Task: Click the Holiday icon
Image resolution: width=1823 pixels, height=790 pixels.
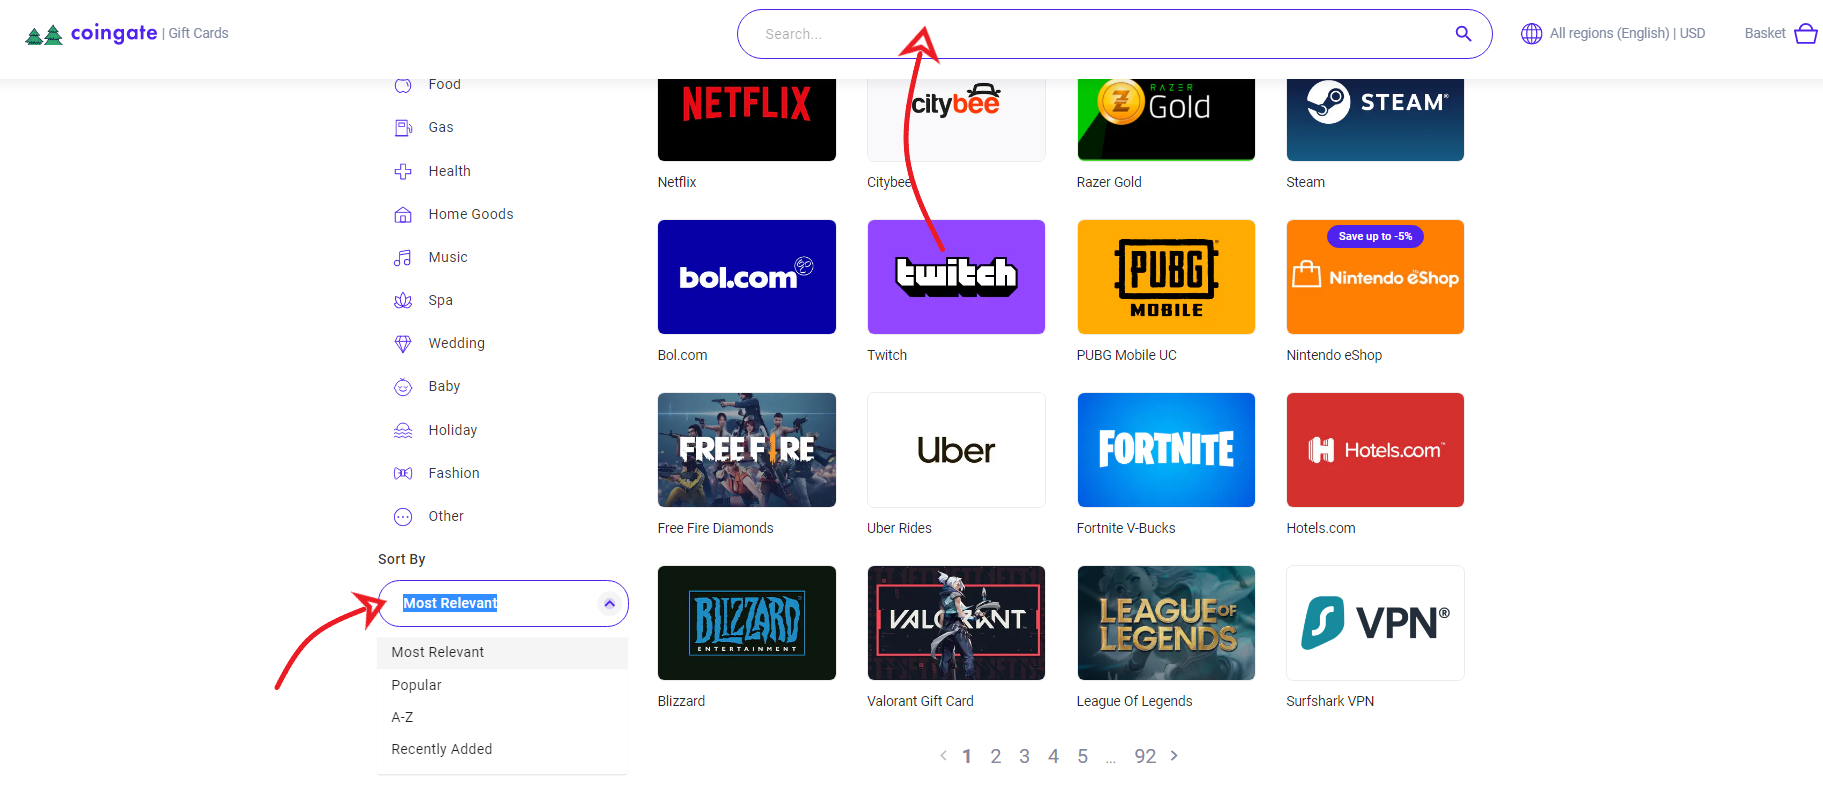Action: click(x=403, y=430)
